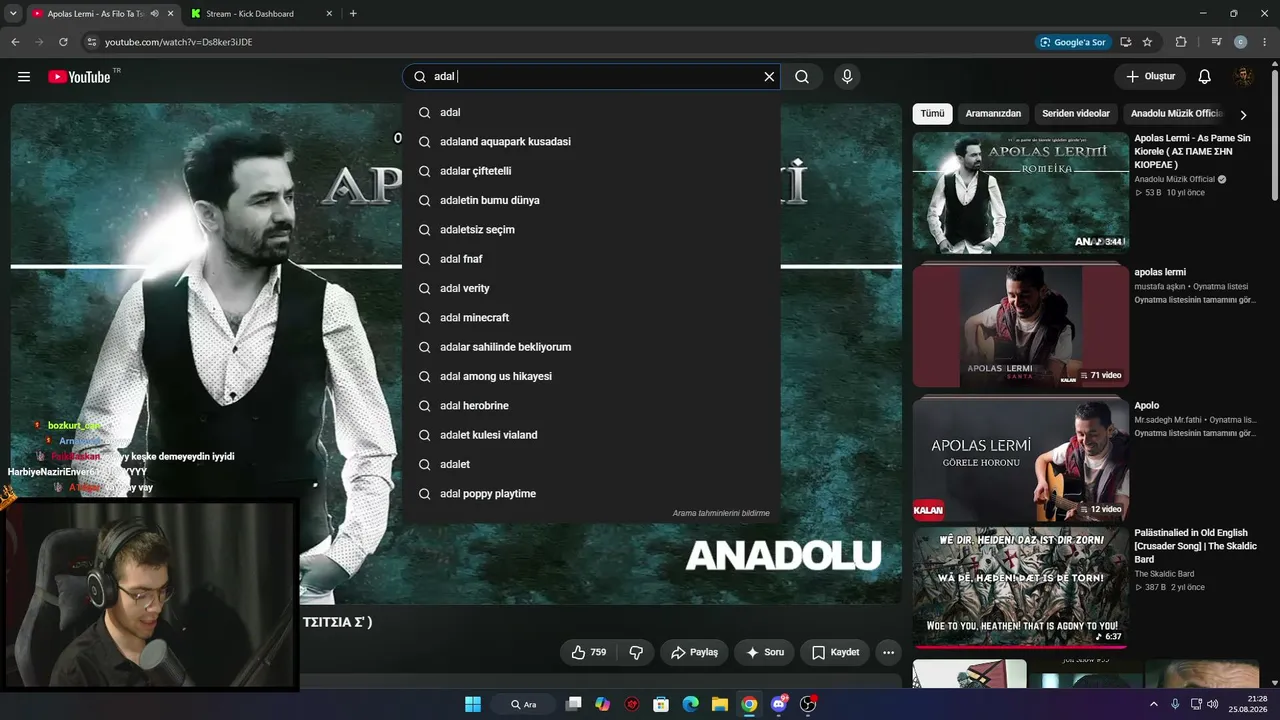
Task: Open the Palästinalied Crusader Song thumbnail
Action: click(1021, 588)
